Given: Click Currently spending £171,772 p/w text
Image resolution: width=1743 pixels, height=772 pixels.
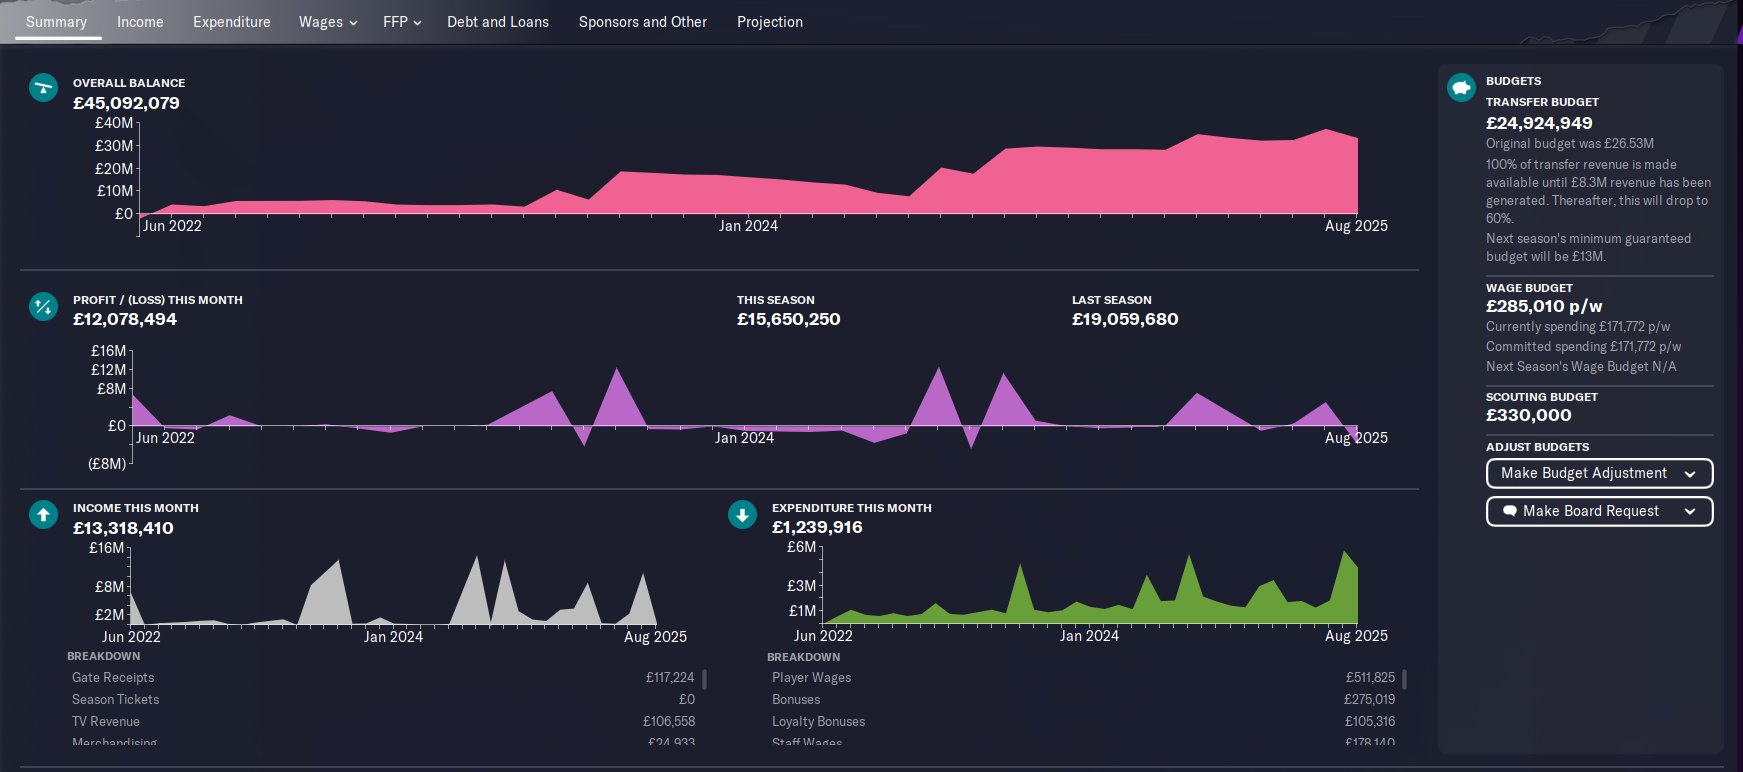Looking at the screenshot, I should pyautogui.click(x=1578, y=327).
